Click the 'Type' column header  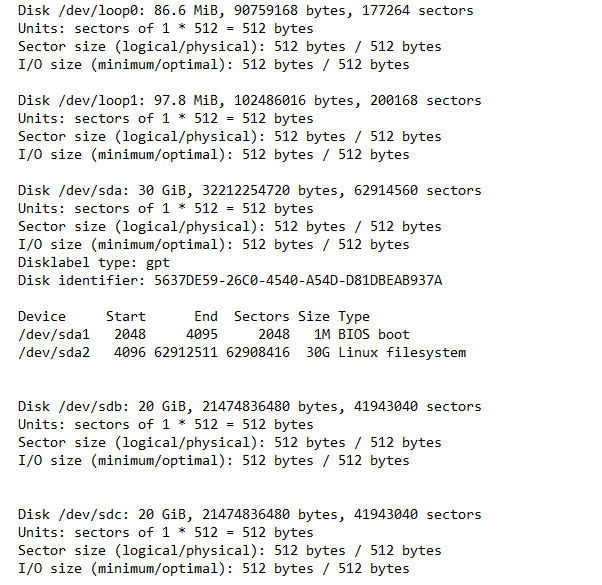tap(354, 316)
